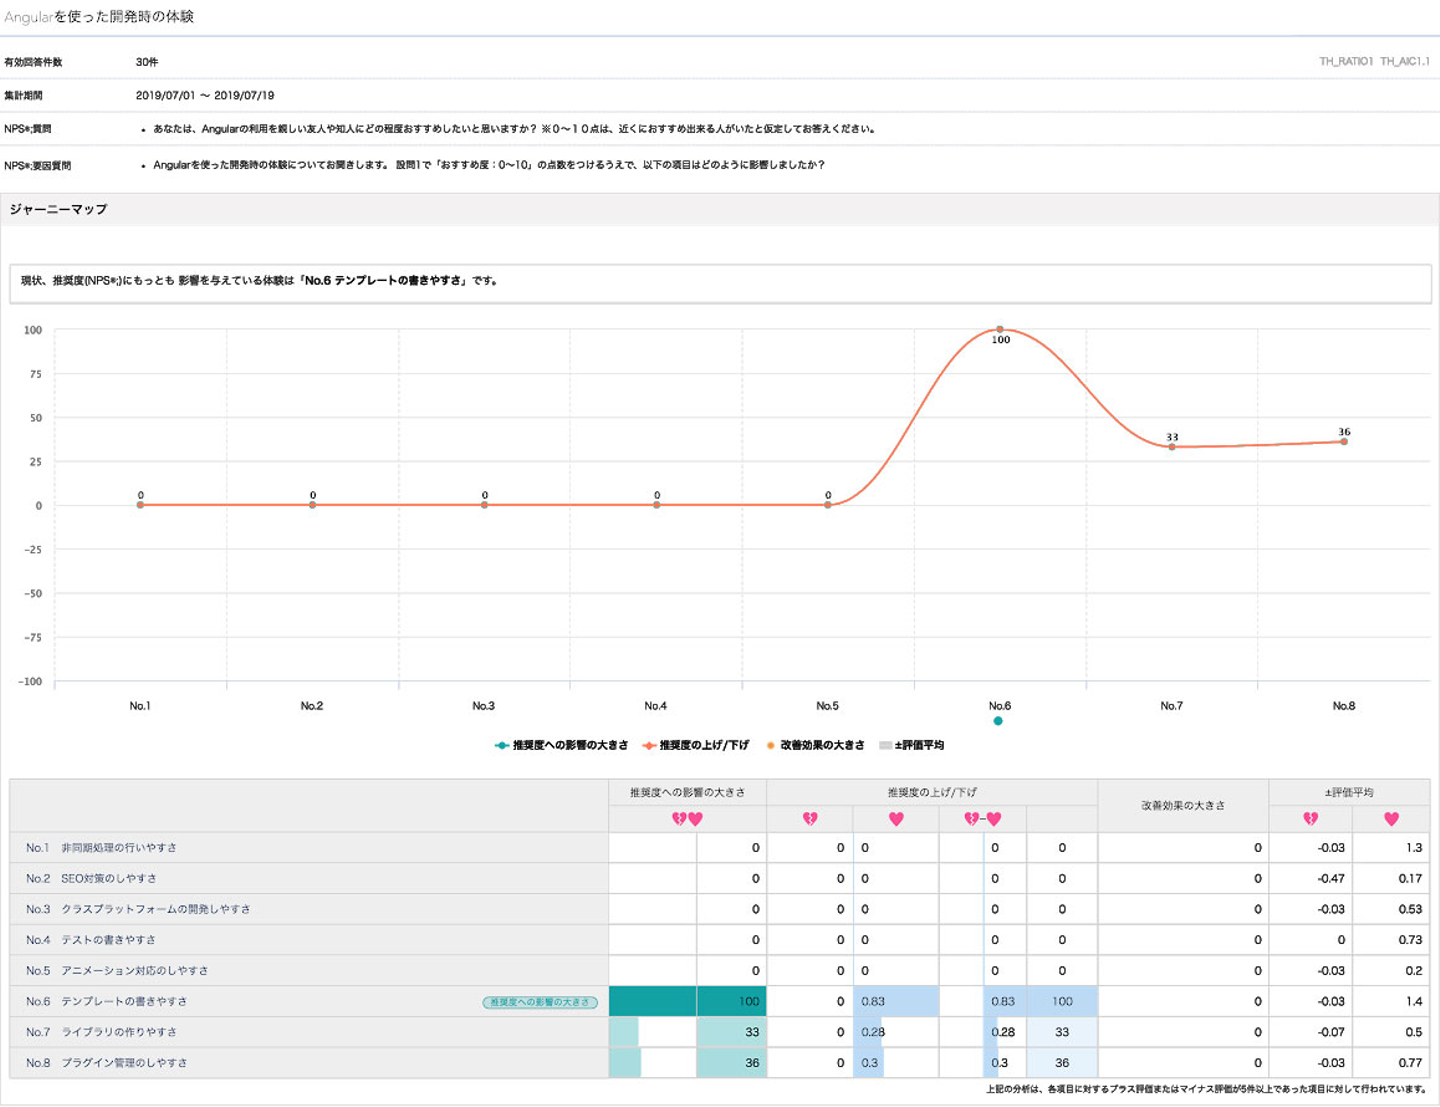This screenshot has width=1440, height=1107.
Task: Click the full heart icon under ±評価平均
Action: click(1391, 819)
